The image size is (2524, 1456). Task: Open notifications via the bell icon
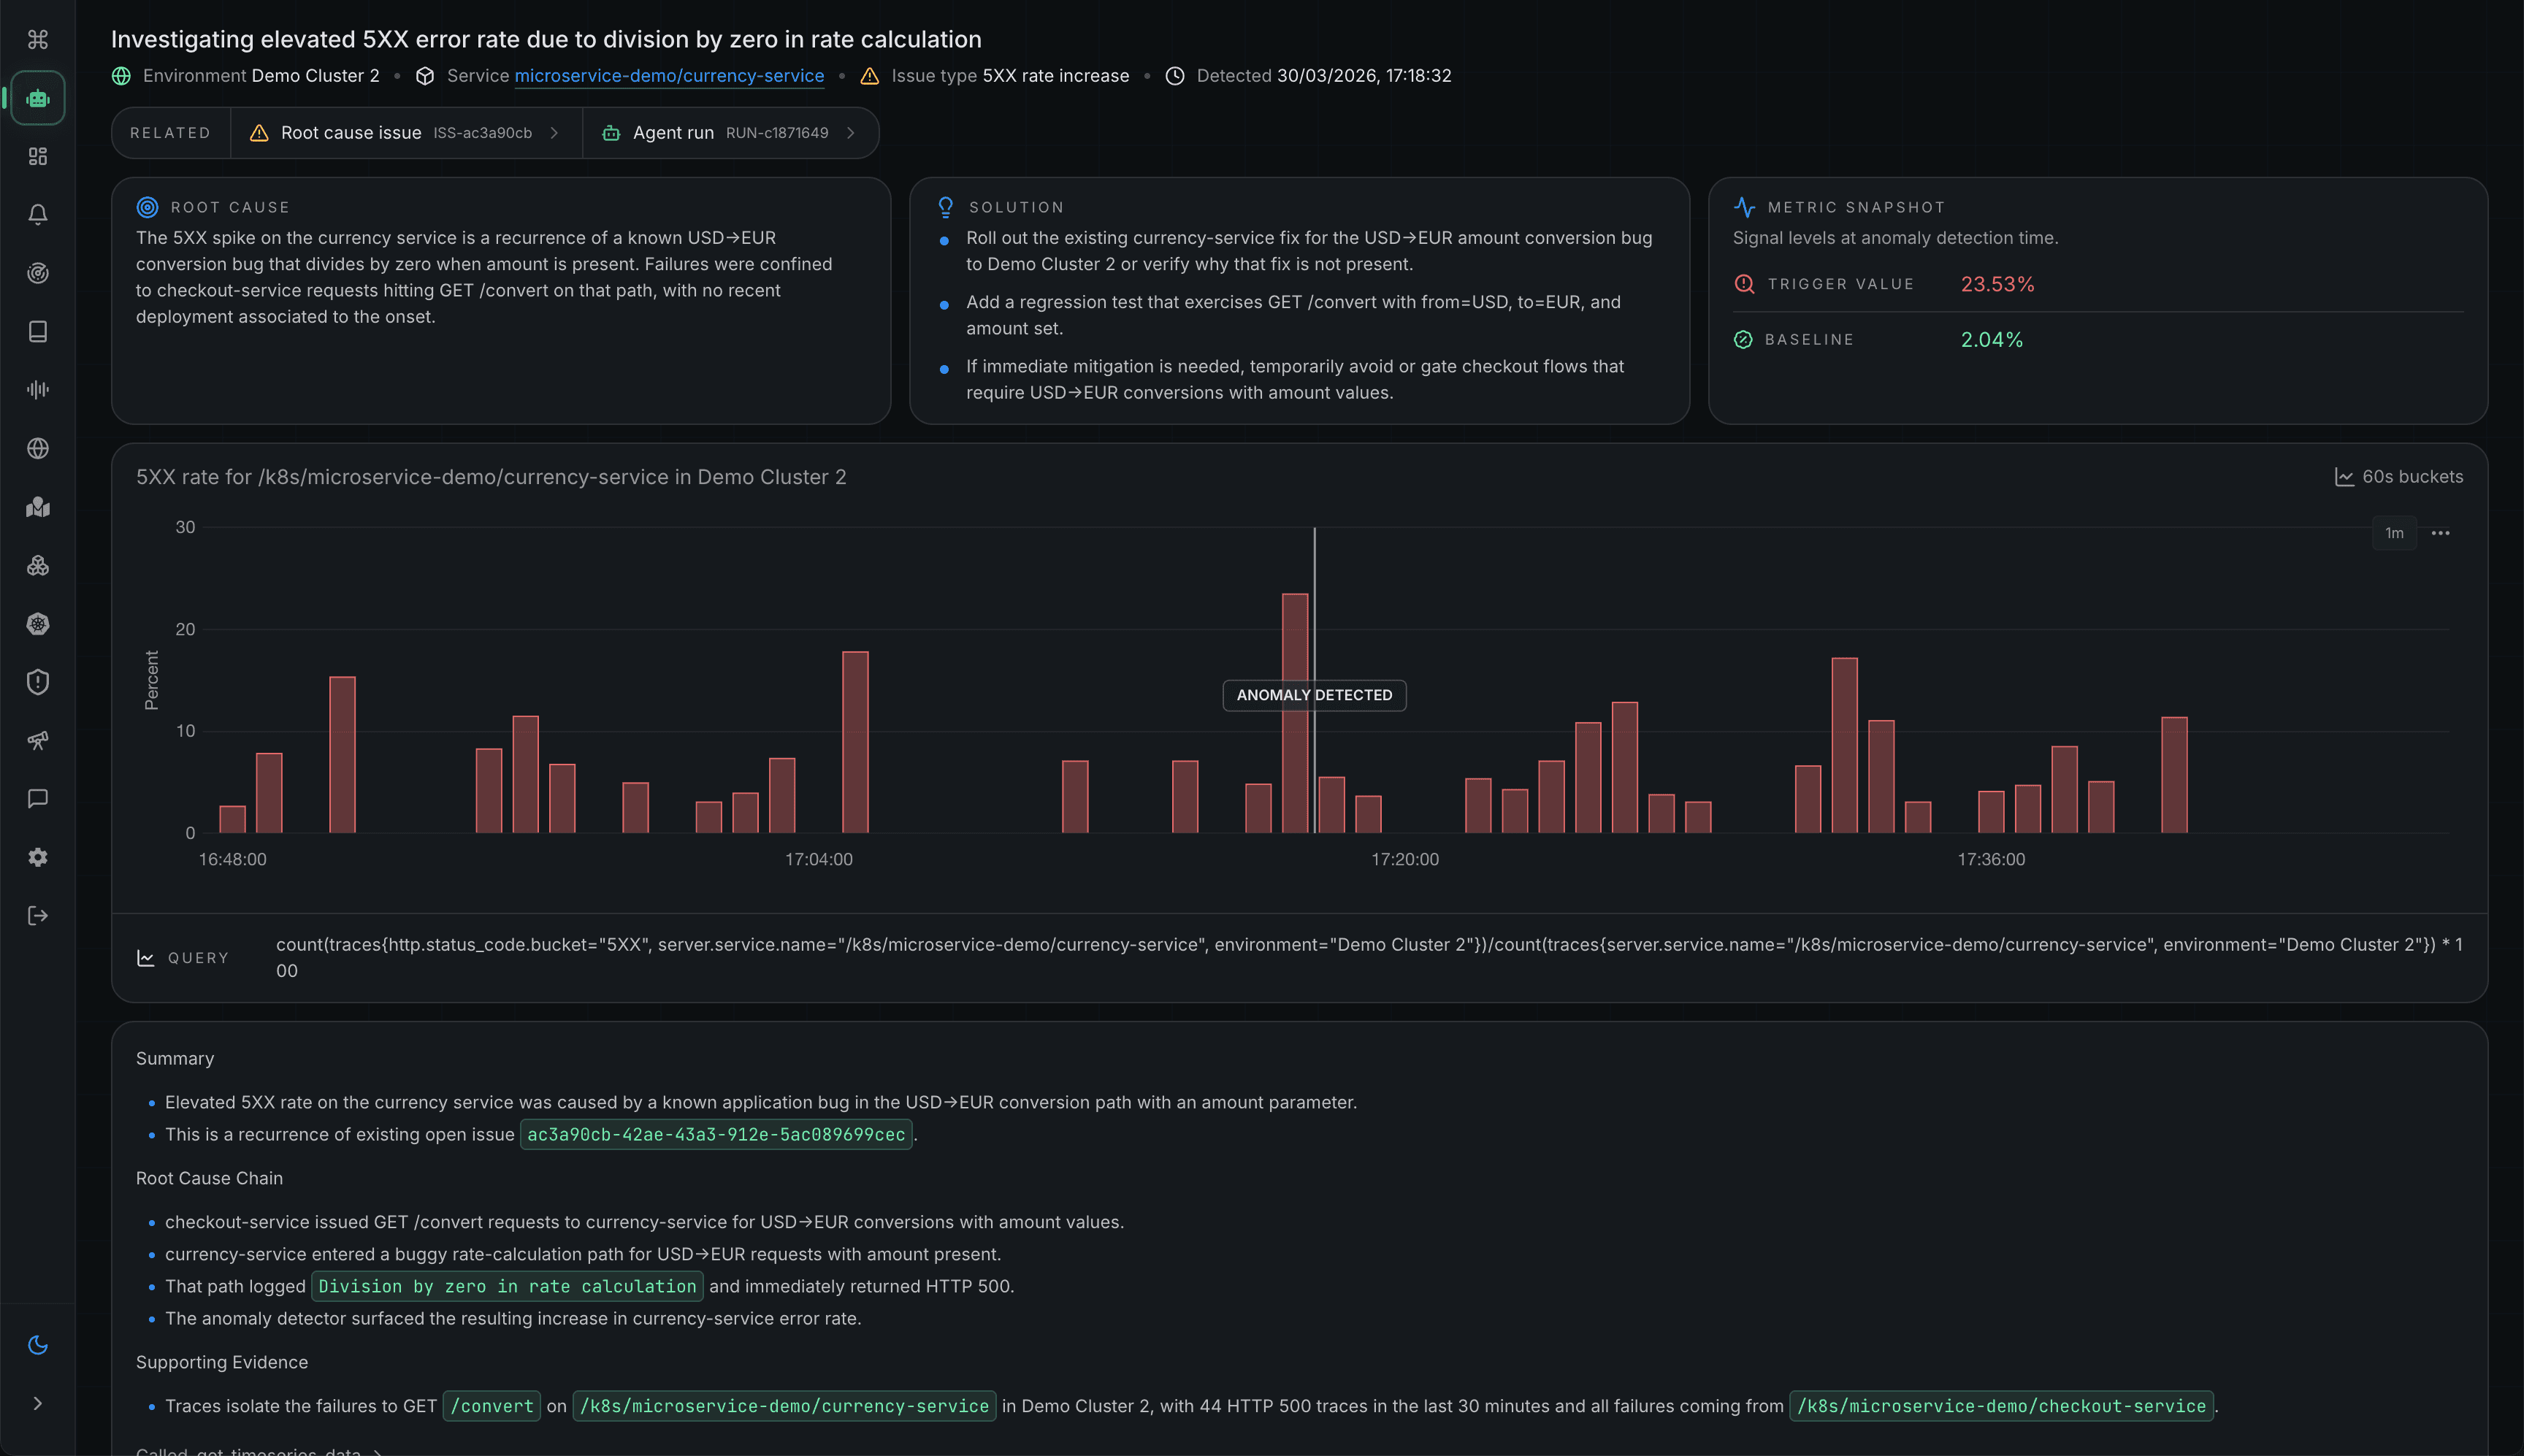pyautogui.click(x=38, y=213)
